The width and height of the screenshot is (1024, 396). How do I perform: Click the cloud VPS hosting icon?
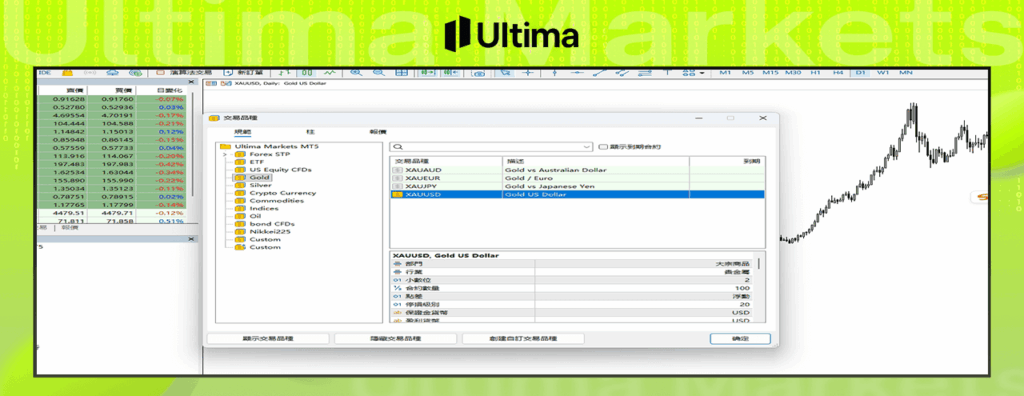pyautogui.click(x=112, y=73)
